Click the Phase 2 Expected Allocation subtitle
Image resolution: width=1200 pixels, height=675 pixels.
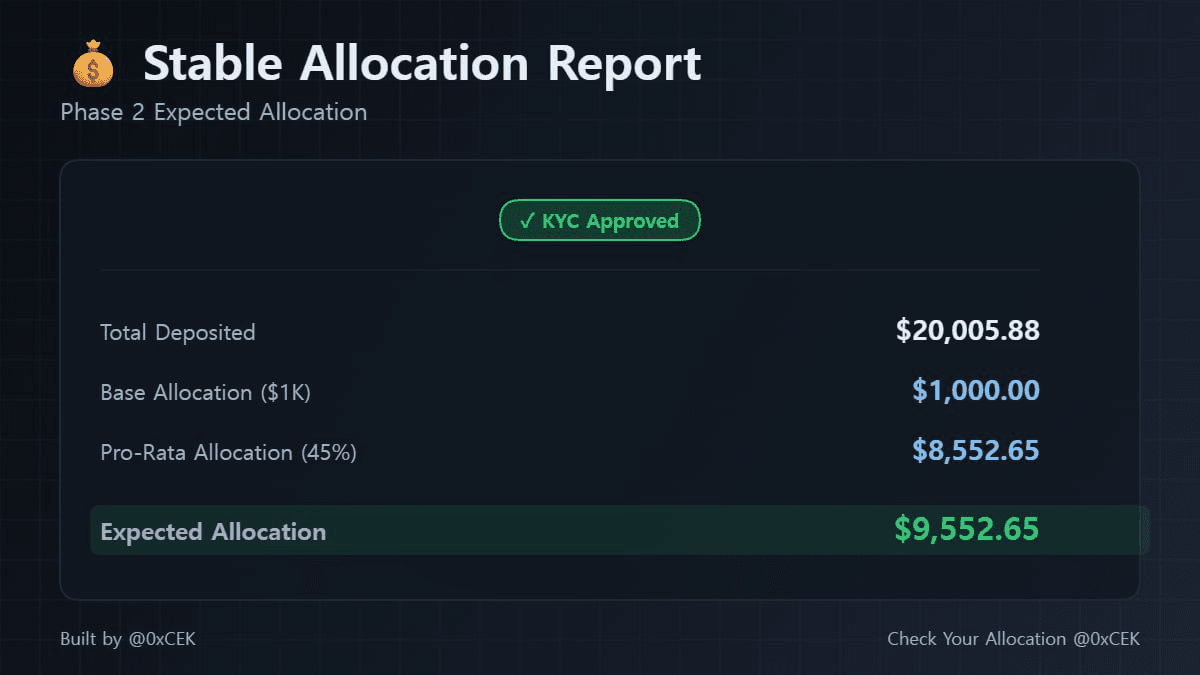[x=213, y=112]
